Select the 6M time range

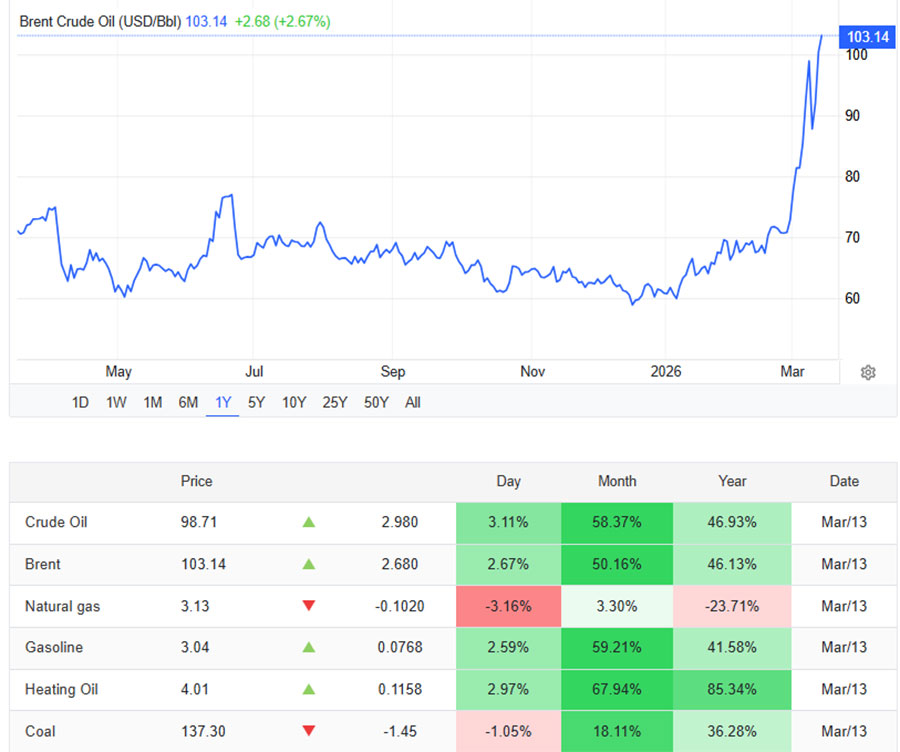188,402
